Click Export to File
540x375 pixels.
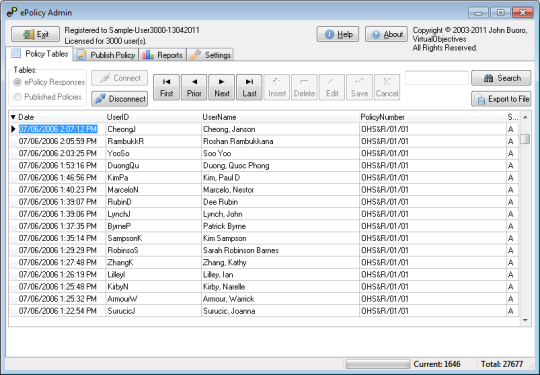(x=501, y=99)
